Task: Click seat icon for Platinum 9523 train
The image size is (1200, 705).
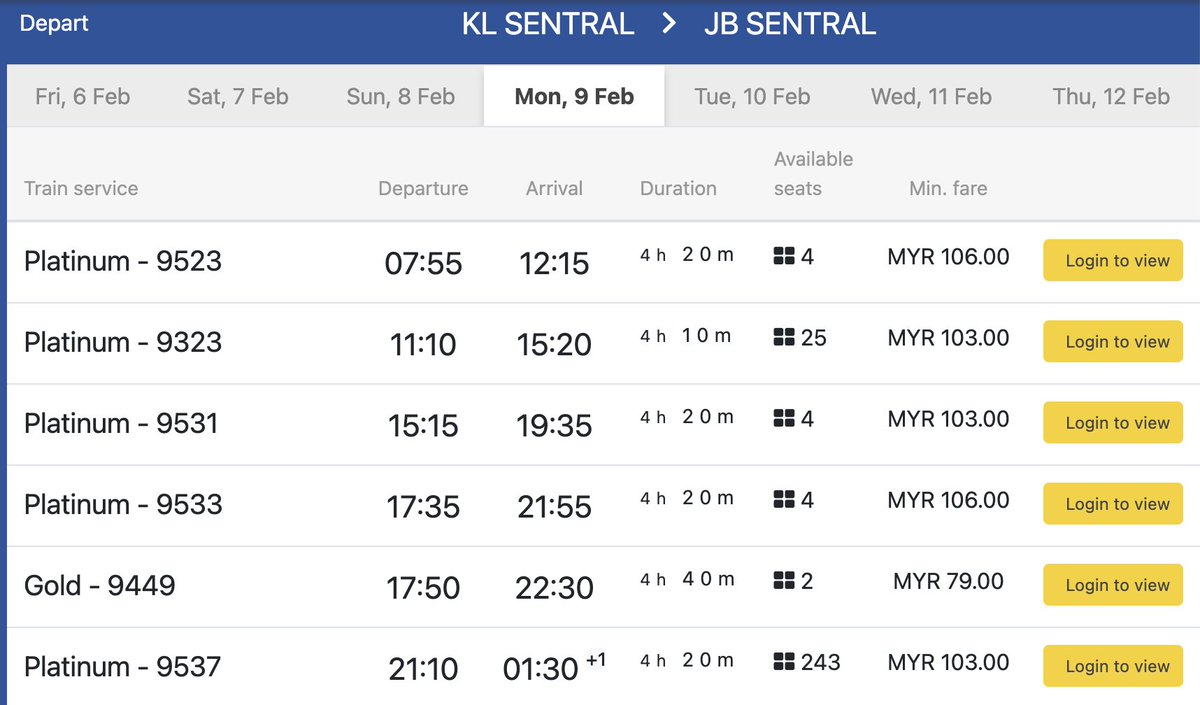Action: pyautogui.click(x=784, y=257)
